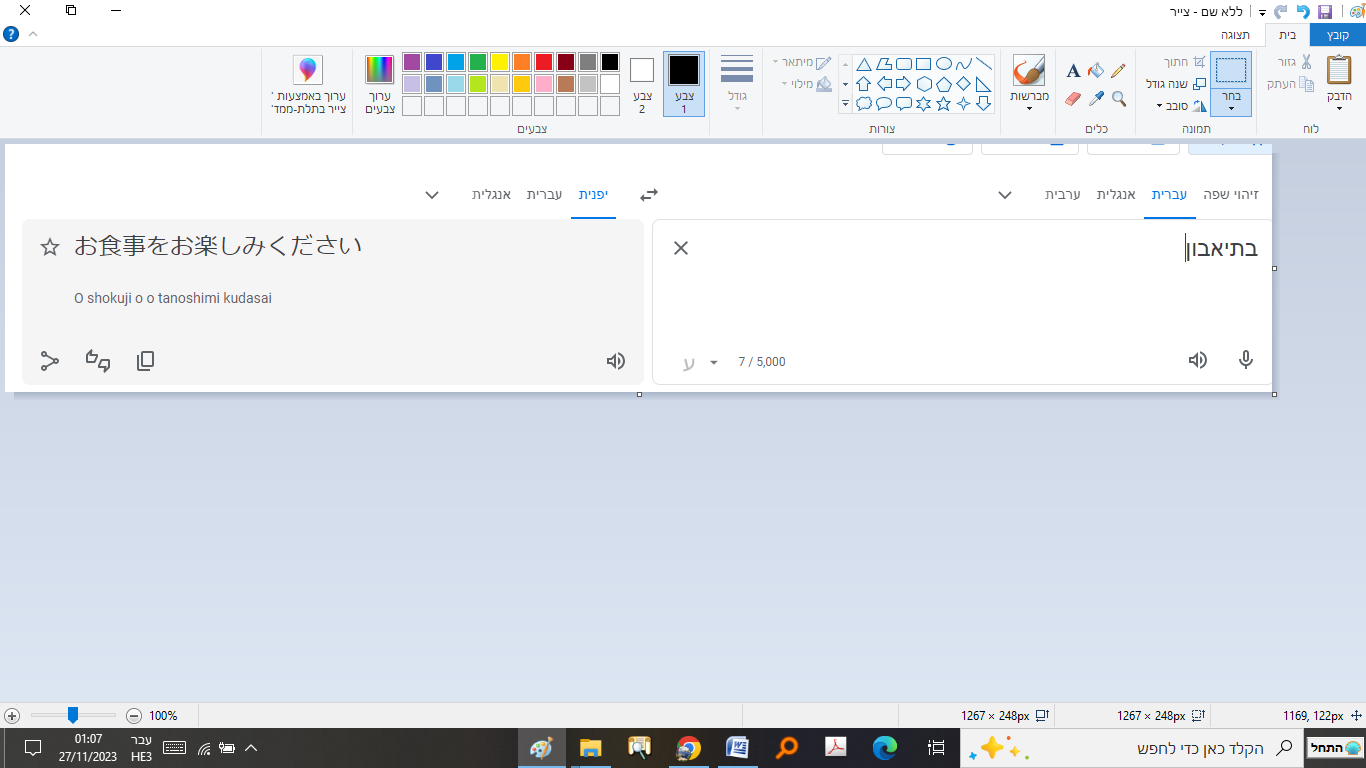Star the translation to save it
1366x768 pixels.
pyautogui.click(x=49, y=246)
